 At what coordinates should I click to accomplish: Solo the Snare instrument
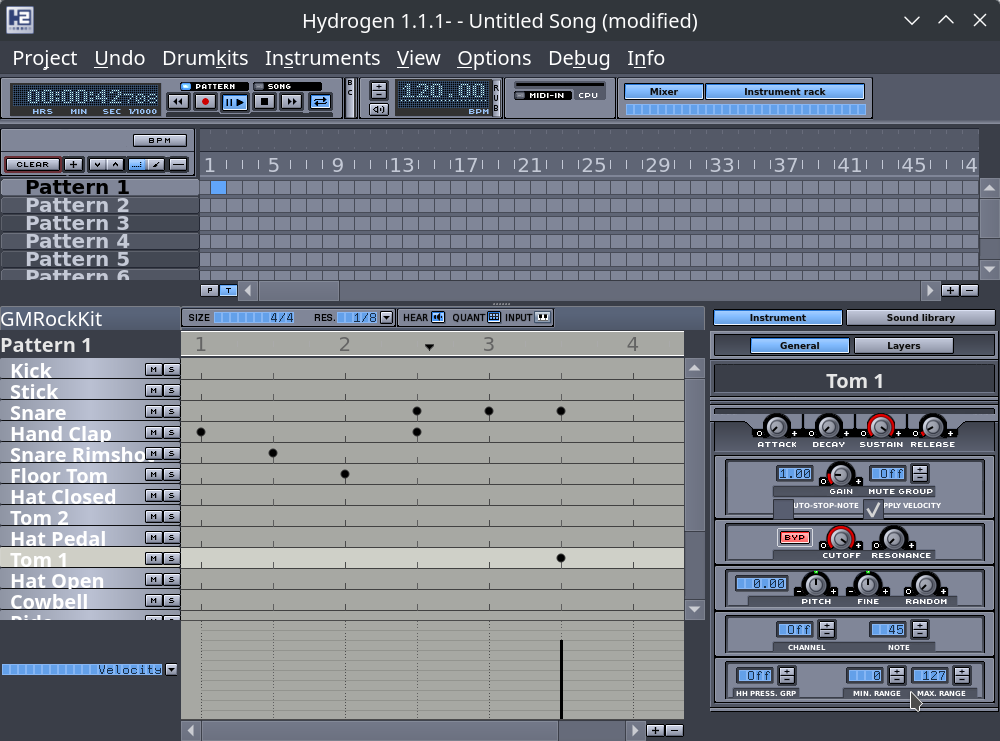[x=170, y=411]
